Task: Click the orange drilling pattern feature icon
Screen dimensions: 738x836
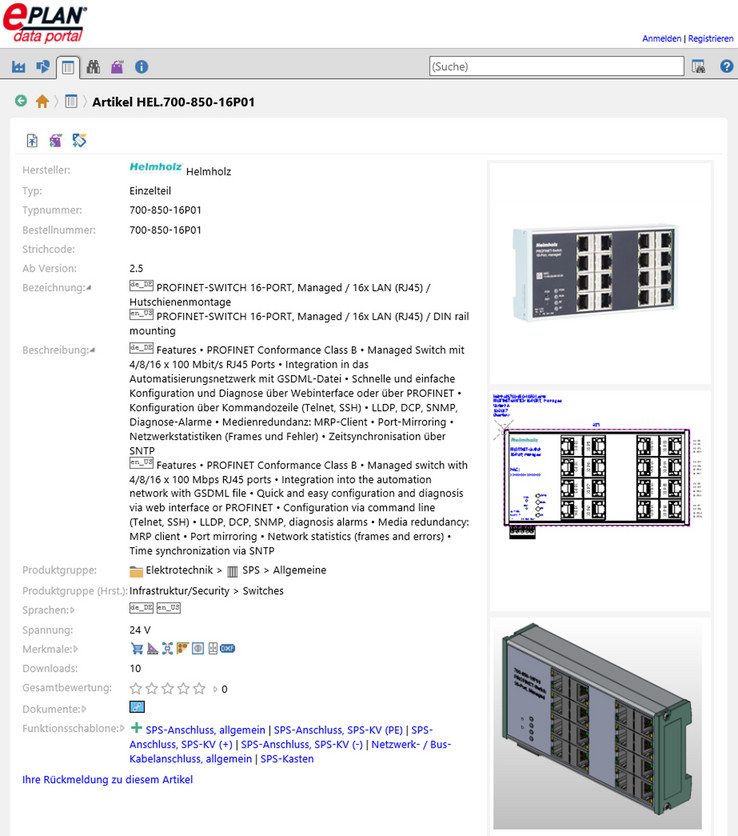Action: click(183, 648)
